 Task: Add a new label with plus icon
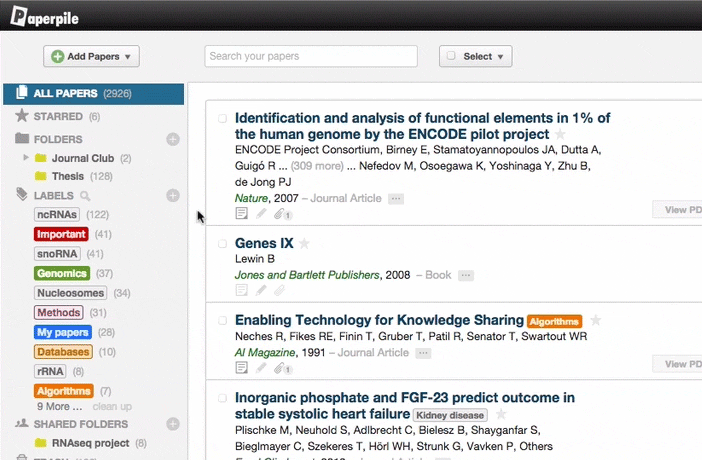172,196
